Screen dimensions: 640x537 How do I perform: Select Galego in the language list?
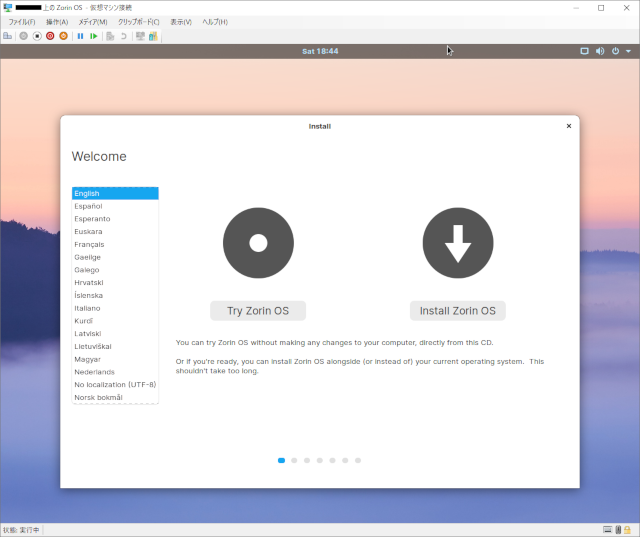[115, 270]
